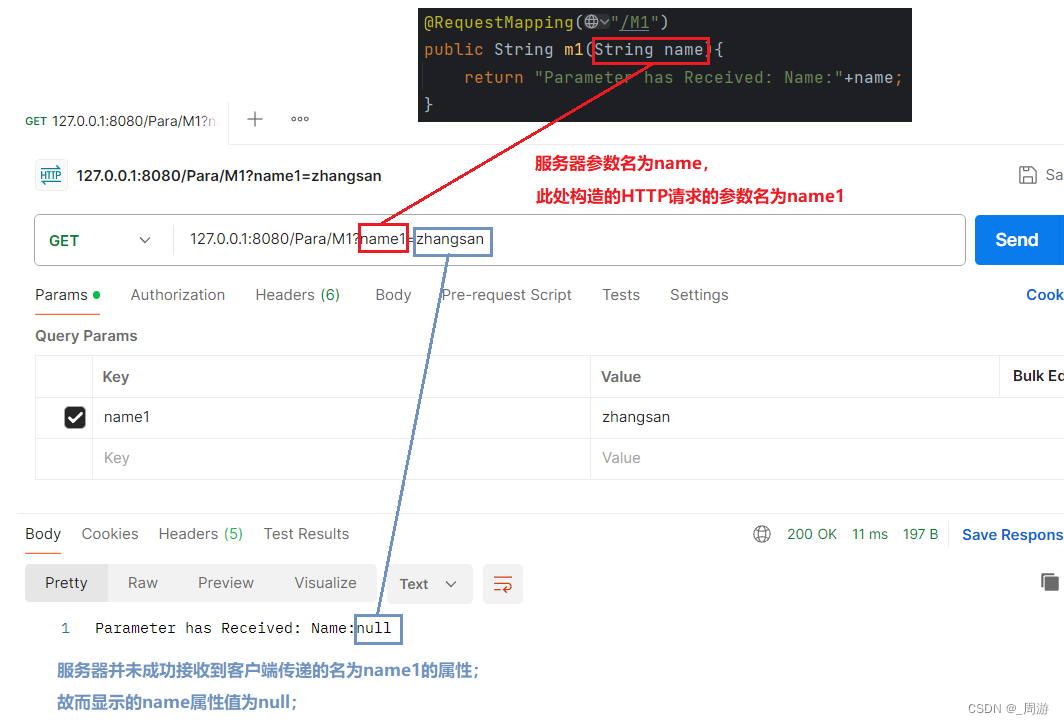Open the request Settings tab
1064x724 pixels.
coord(699,295)
